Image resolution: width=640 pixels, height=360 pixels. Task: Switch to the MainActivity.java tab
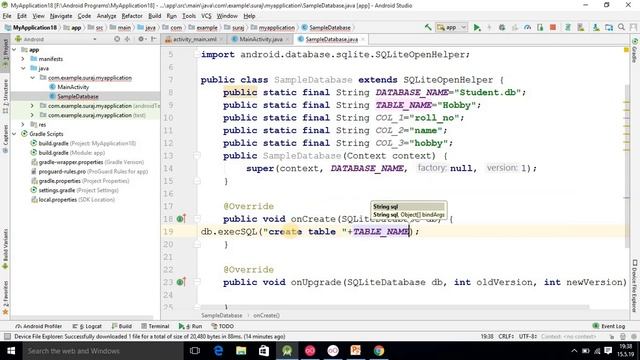click(260, 39)
